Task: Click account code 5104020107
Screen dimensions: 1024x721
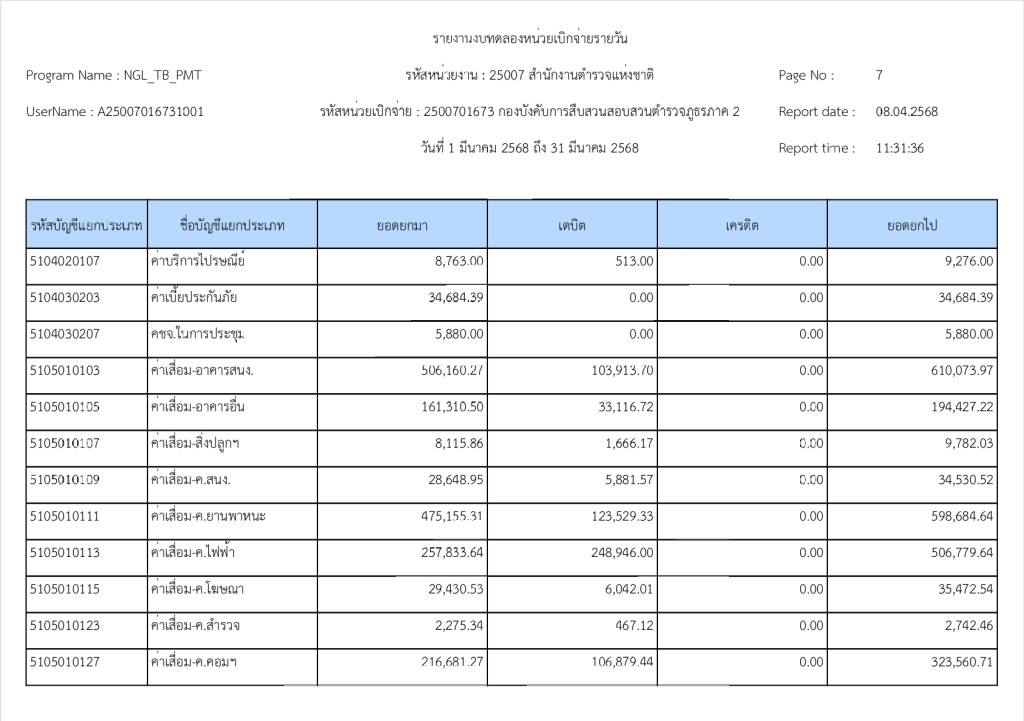Action: [65, 261]
